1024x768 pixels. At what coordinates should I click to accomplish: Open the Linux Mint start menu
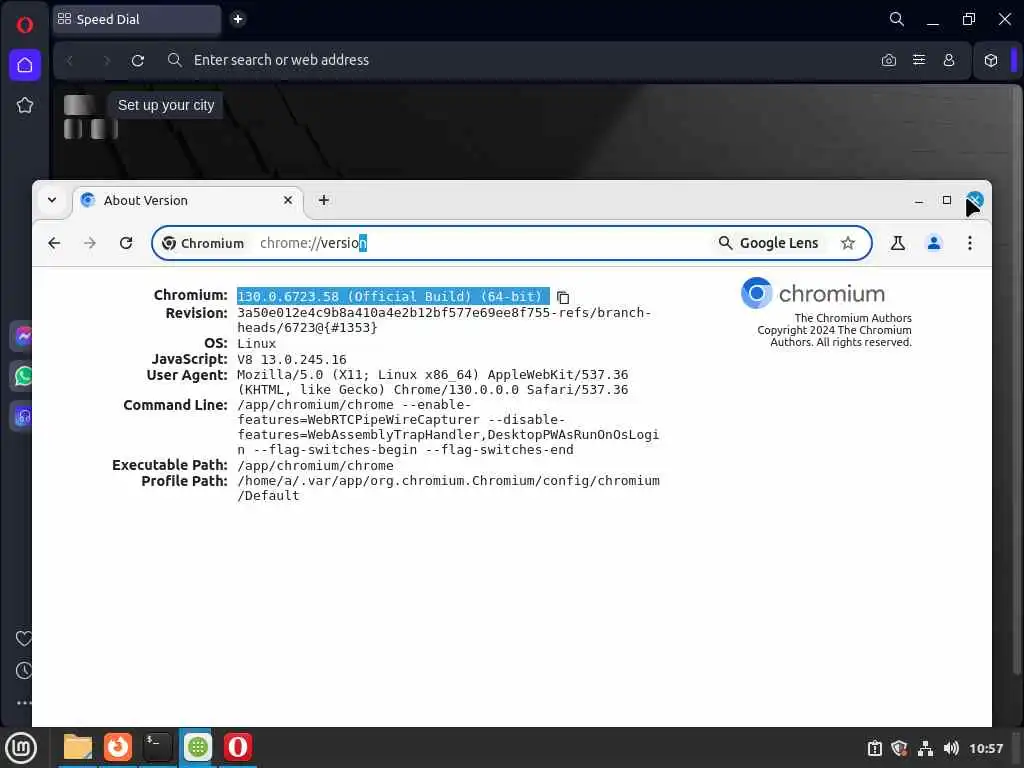tap(22, 747)
